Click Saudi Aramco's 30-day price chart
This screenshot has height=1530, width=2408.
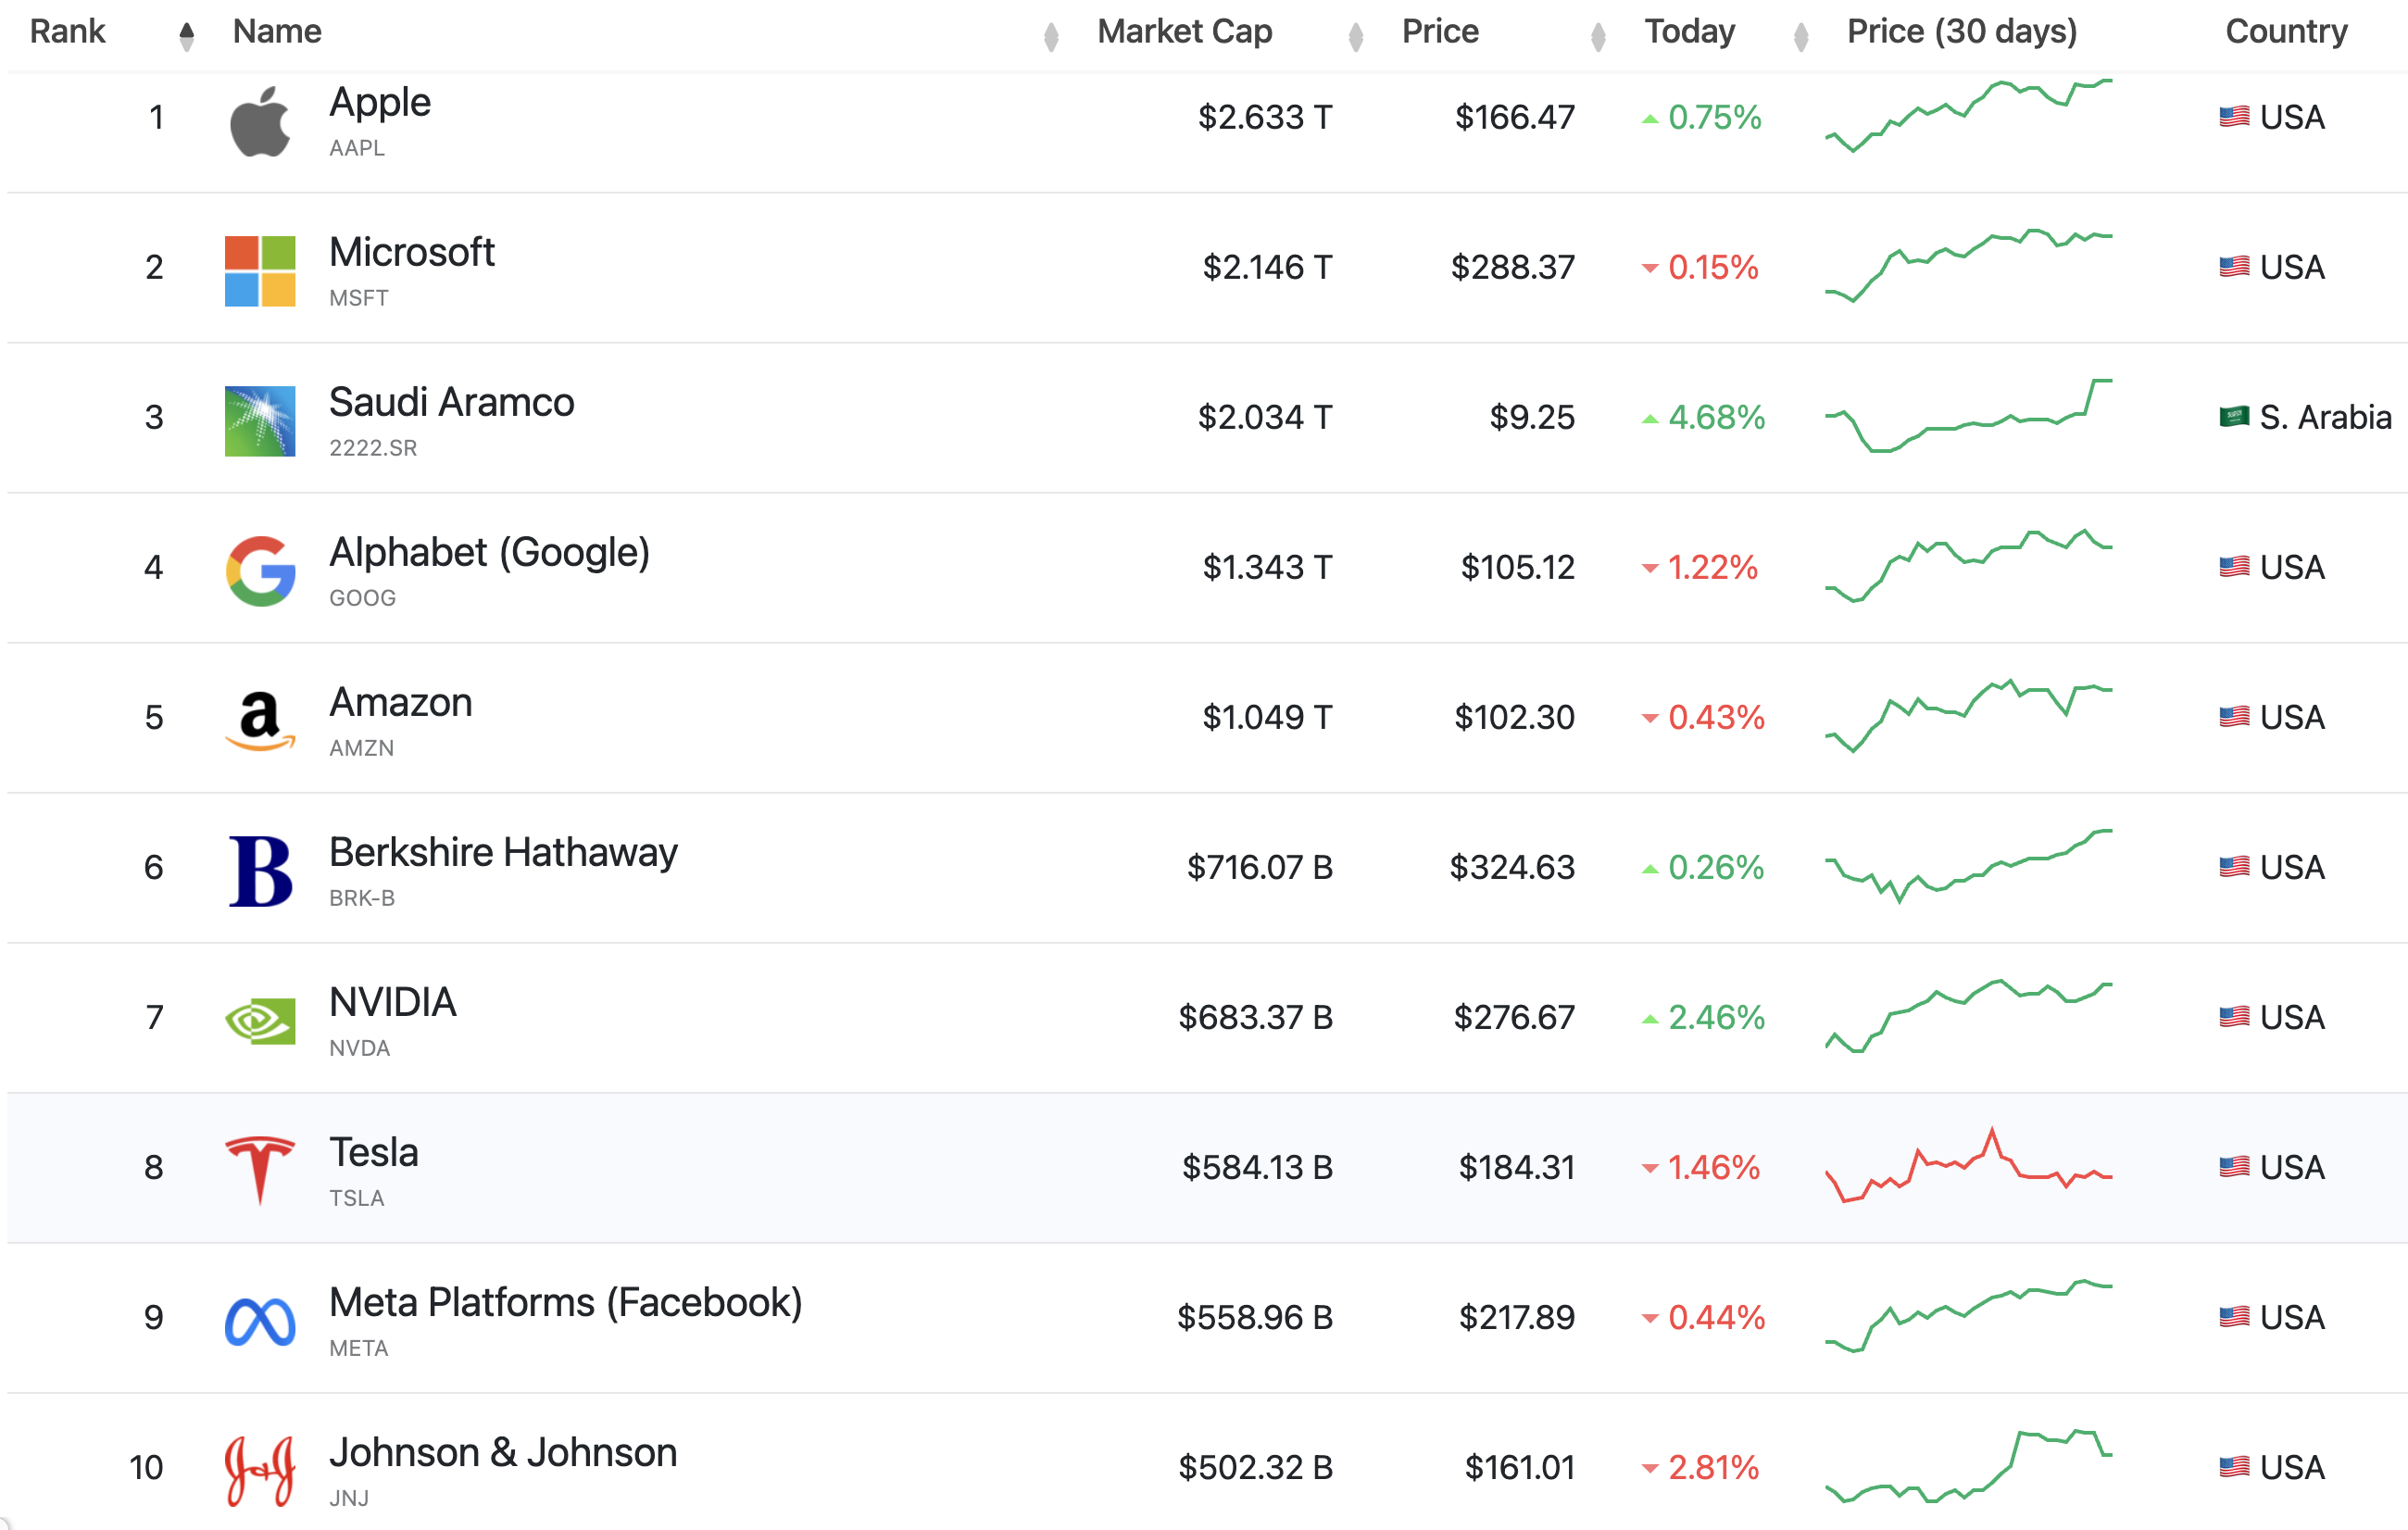pos(1968,416)
